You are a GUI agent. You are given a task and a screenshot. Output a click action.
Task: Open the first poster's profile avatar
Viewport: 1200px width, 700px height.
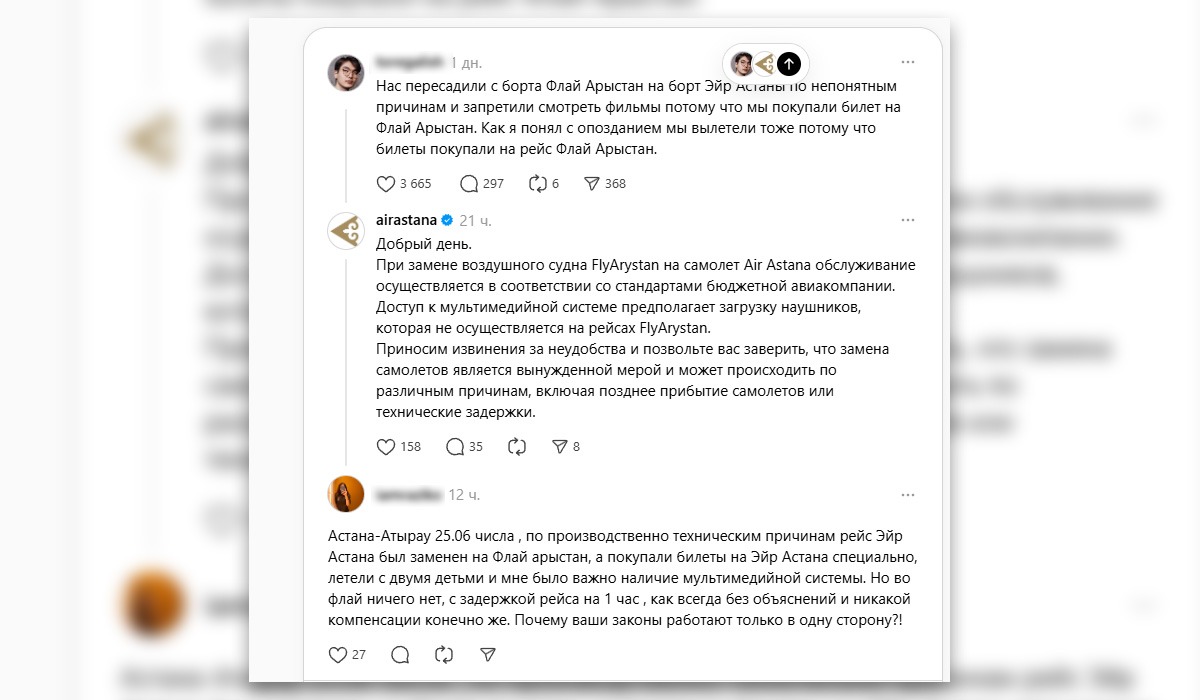(x=346, y=72)
